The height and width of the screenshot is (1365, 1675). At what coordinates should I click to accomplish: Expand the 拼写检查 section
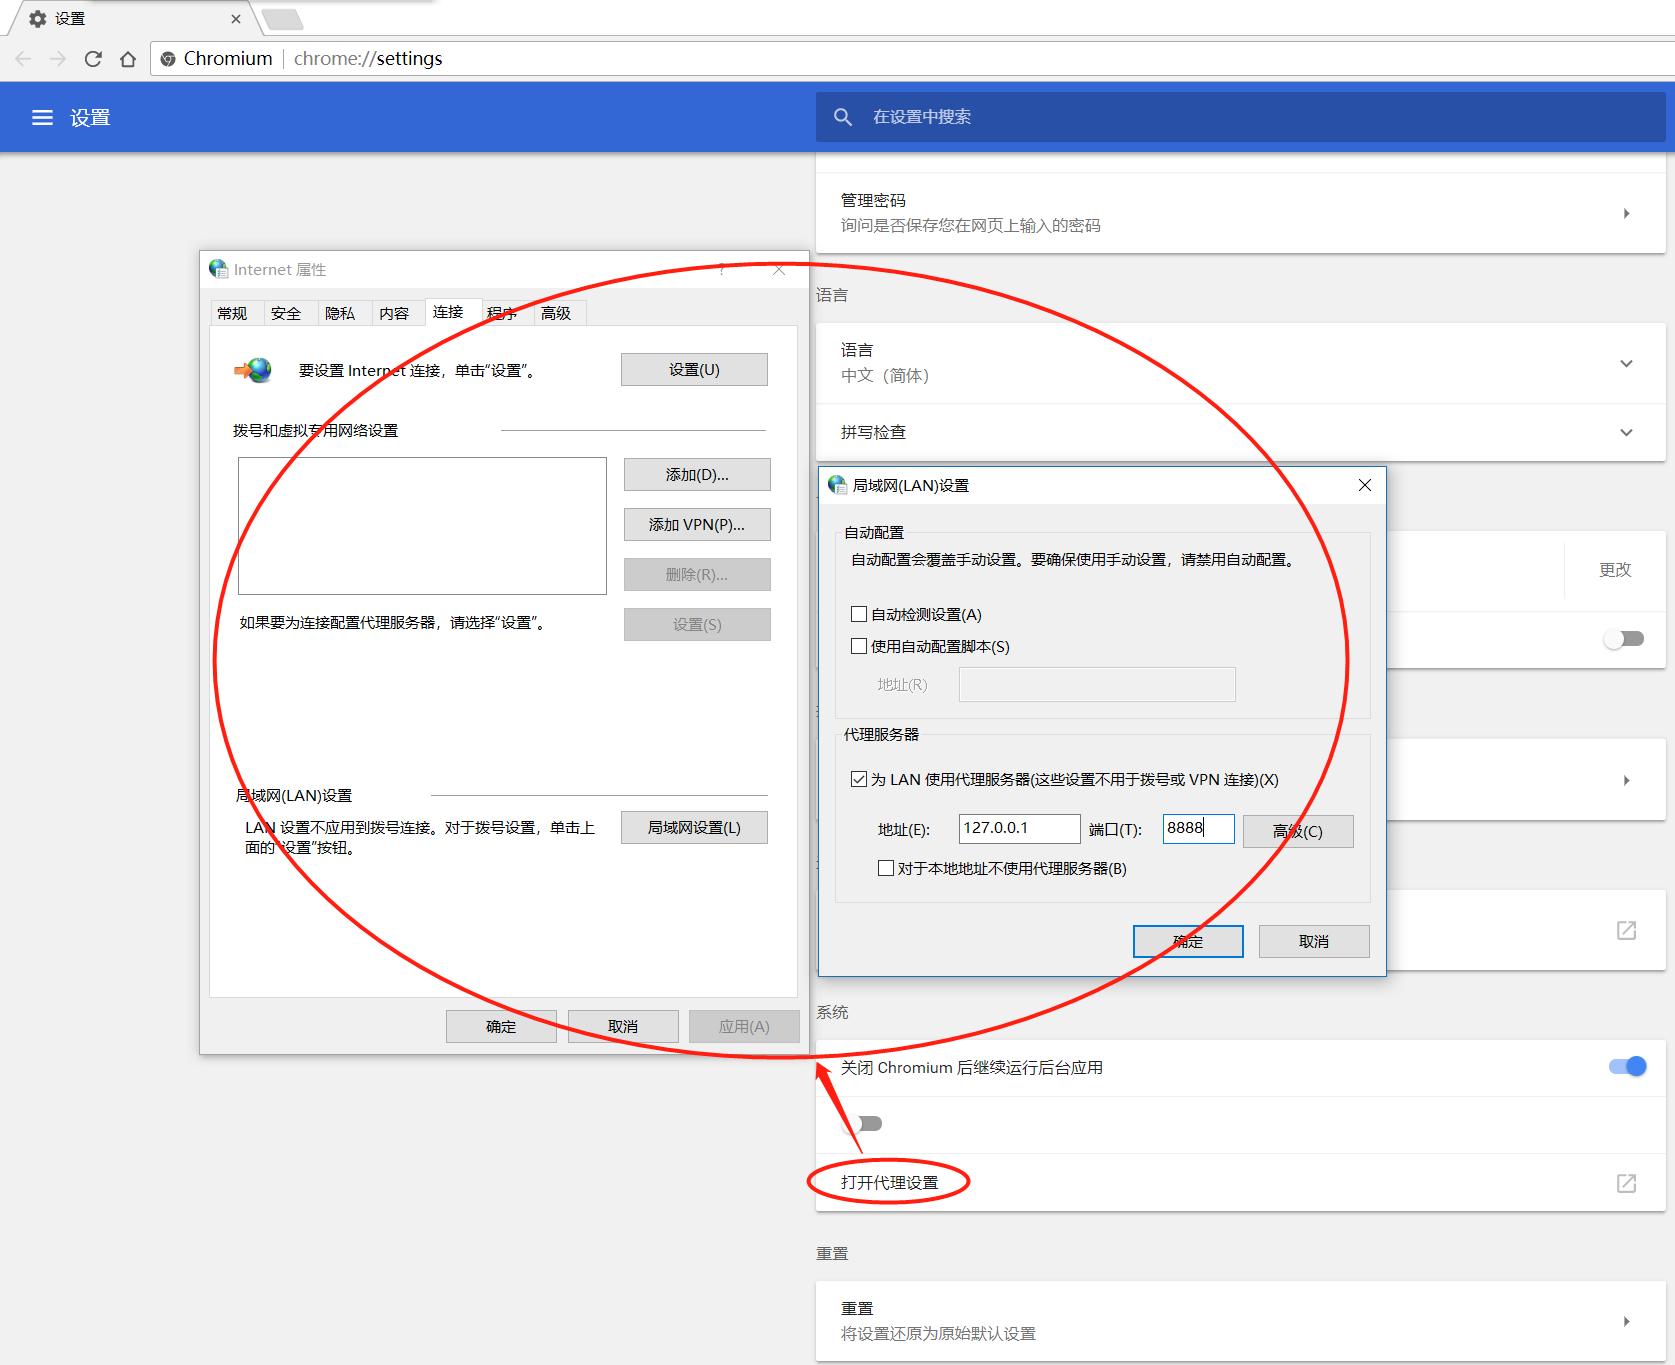coord(1627,432)
